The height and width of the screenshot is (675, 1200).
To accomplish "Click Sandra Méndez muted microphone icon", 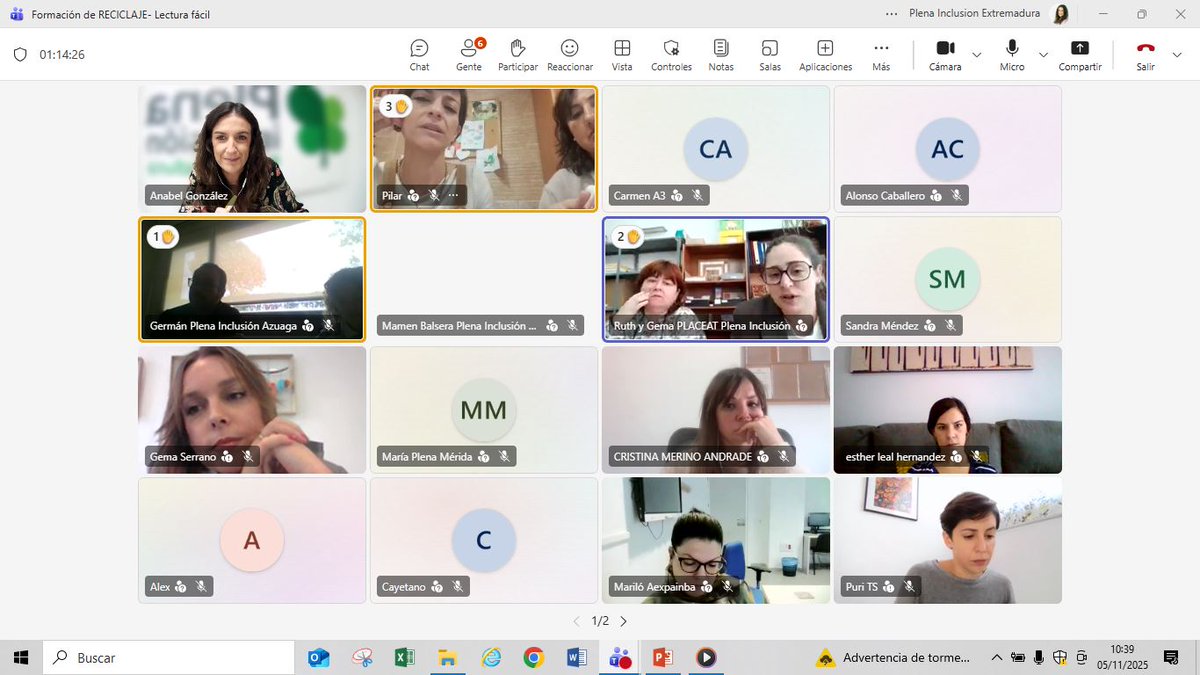I will click(951, 325).
